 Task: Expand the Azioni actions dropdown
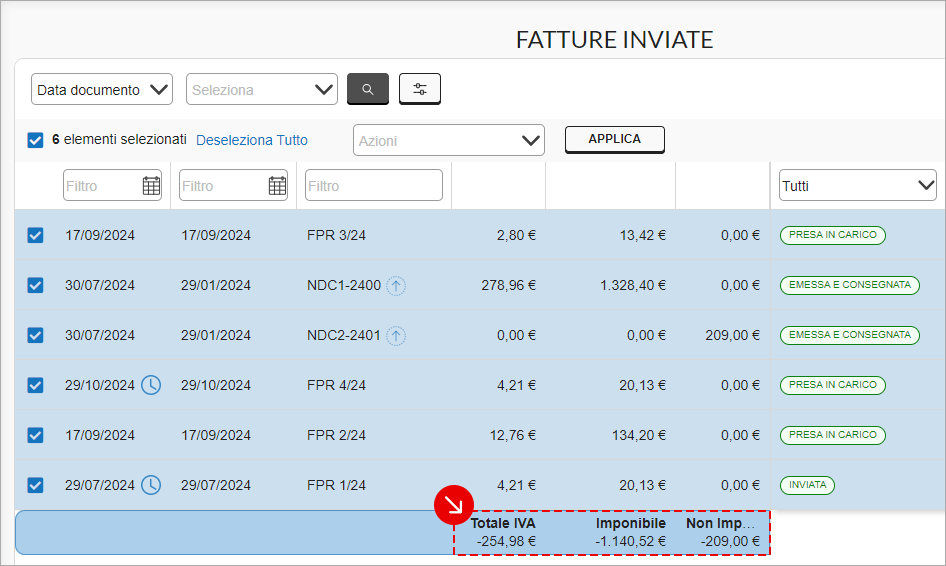point(448,140)
